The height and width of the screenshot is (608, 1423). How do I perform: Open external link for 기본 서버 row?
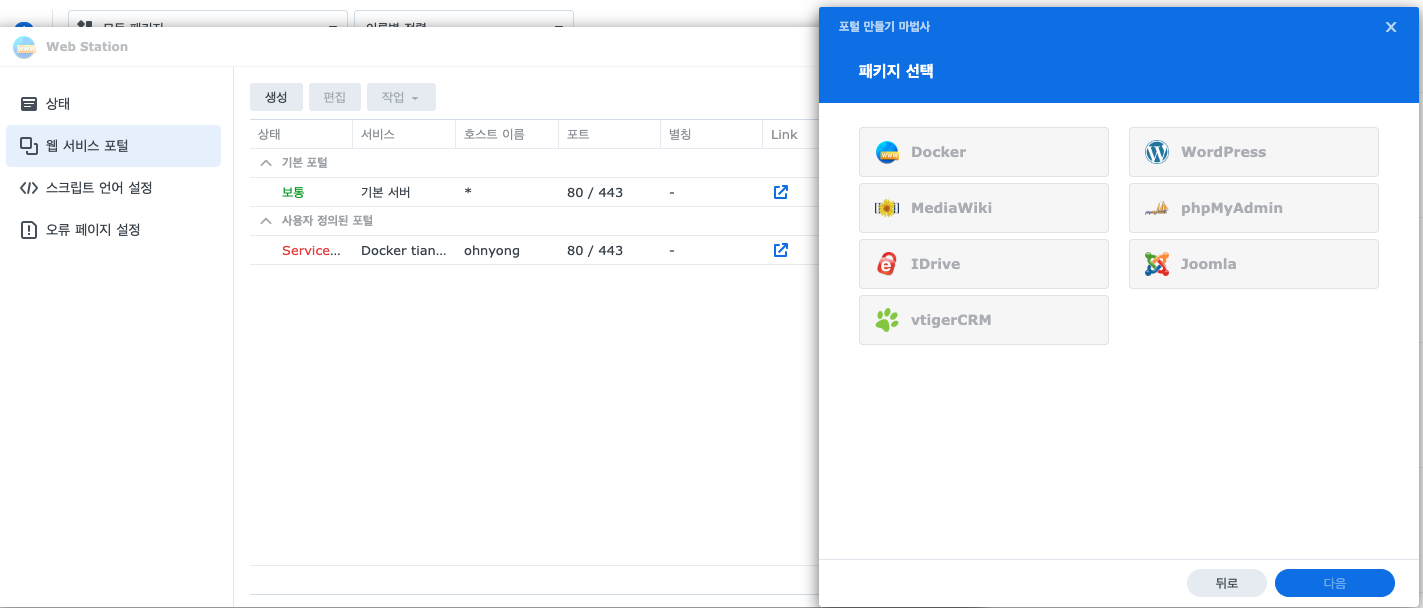[x=781, y=192]
